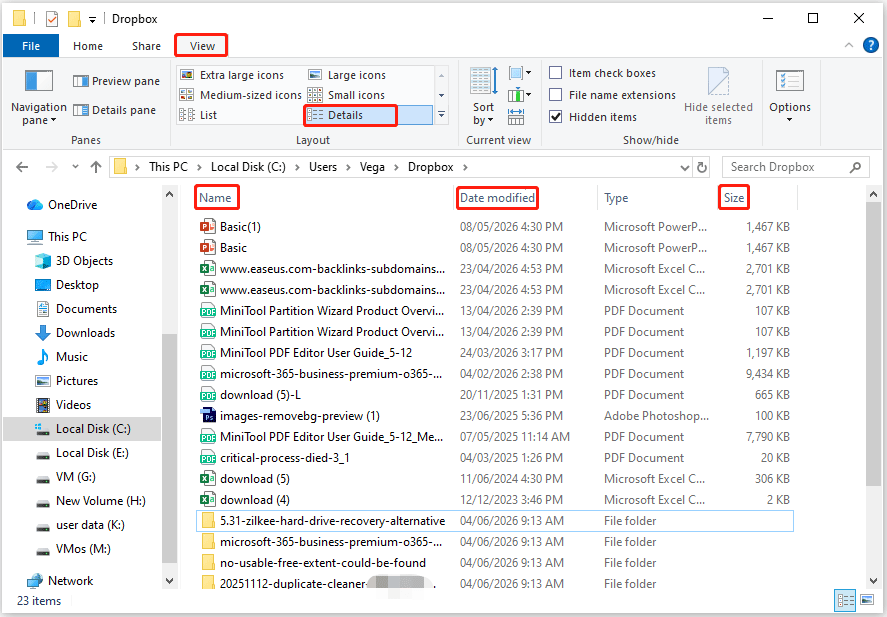887x617 pixels.
Task: Open Group by dropdown
Action: (x=519, y=73)
